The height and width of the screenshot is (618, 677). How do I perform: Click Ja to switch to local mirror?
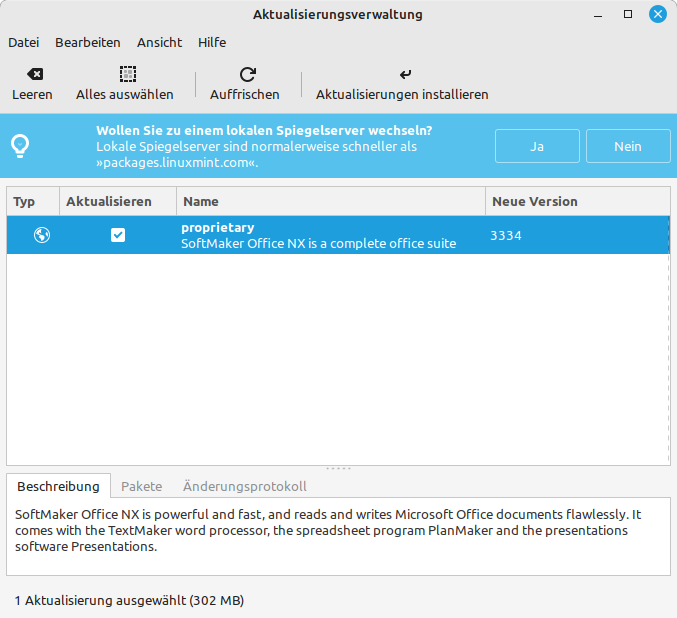pyautogui.click(x=537, y=146)
